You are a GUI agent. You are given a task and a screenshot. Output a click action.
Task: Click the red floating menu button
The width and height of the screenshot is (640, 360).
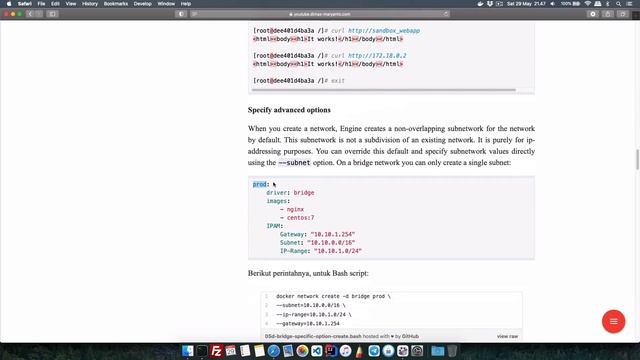613,321
